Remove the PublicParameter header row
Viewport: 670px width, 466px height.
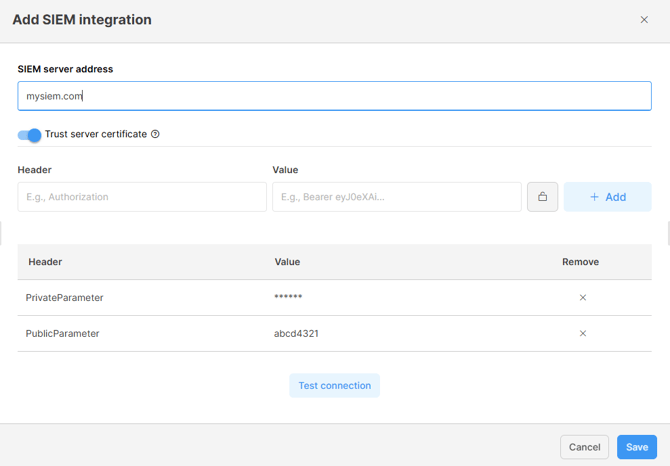[x=583, y=334]
